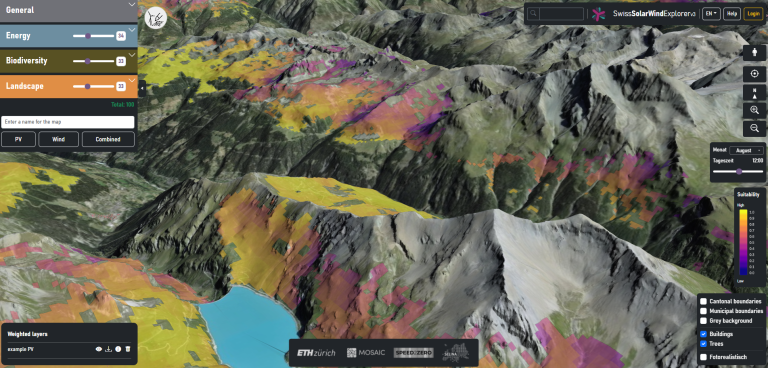Expand the Energy section chevron

point(131,30)
